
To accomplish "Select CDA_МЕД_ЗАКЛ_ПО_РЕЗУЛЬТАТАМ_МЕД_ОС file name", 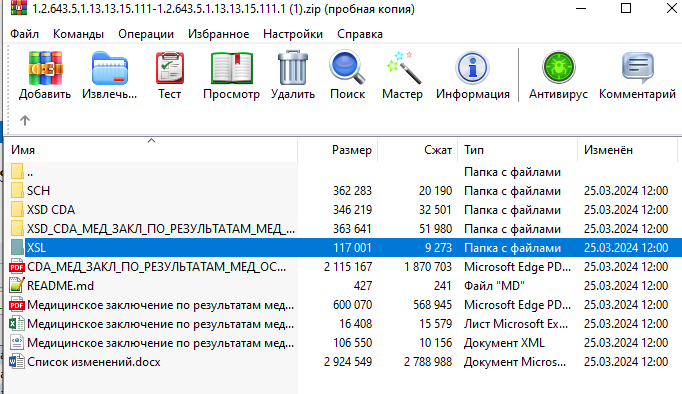I will coord(157,267).
